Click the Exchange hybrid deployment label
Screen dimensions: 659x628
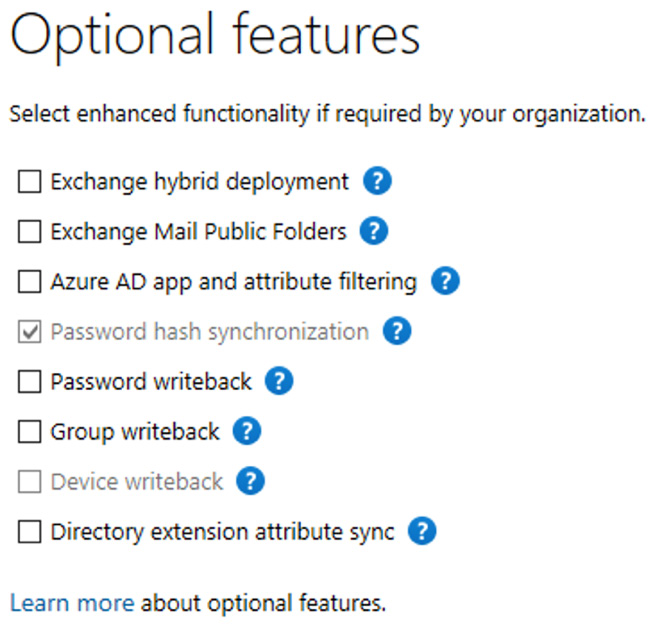pyautogui.click(x=199, y=182)
